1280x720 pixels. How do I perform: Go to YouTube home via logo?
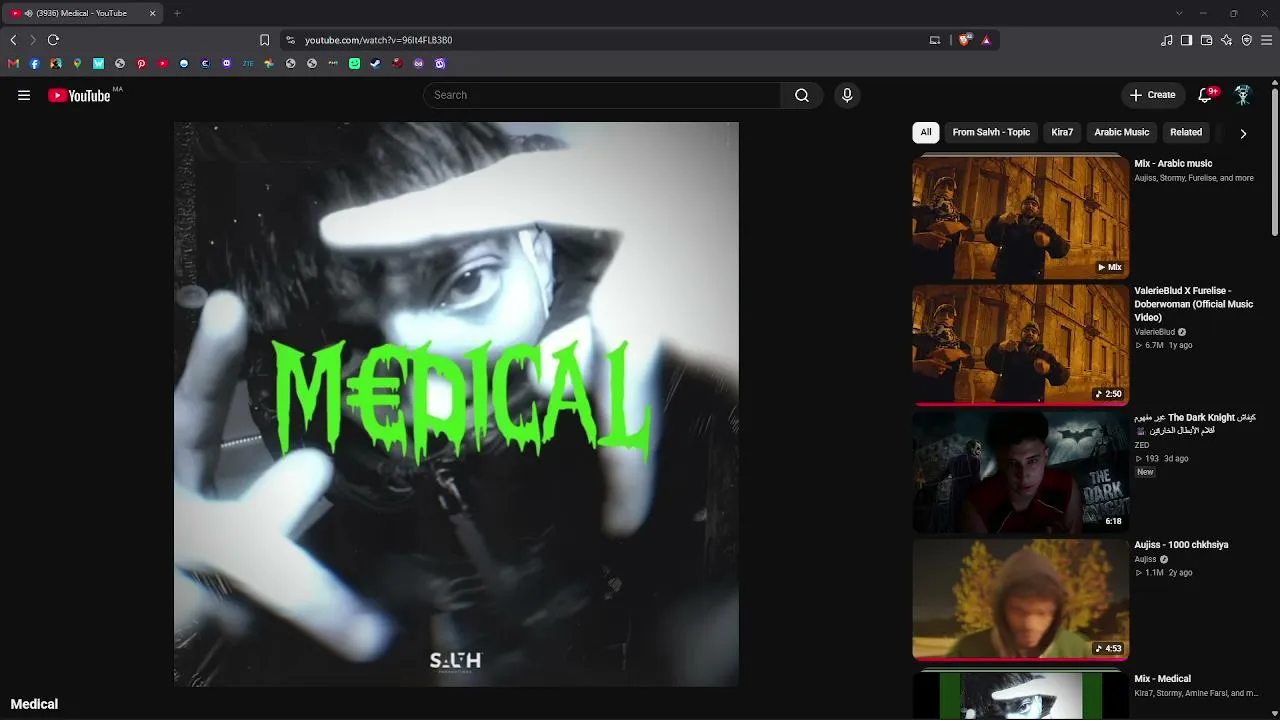(x=79, y=95)
